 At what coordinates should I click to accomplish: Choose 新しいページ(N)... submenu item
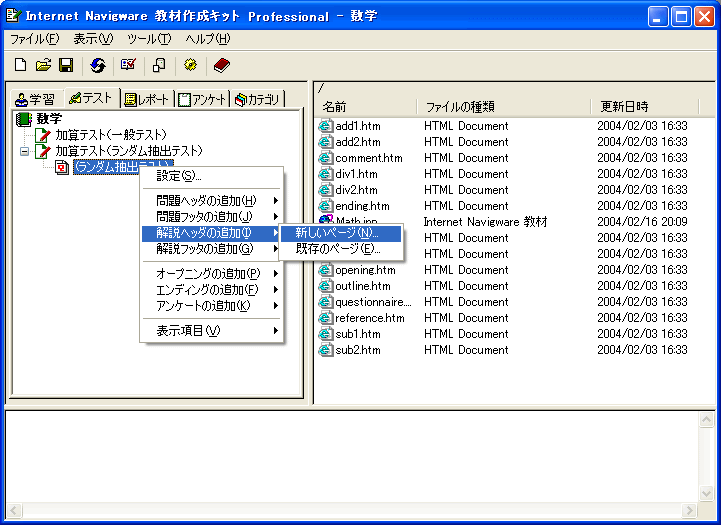point(341,233)
